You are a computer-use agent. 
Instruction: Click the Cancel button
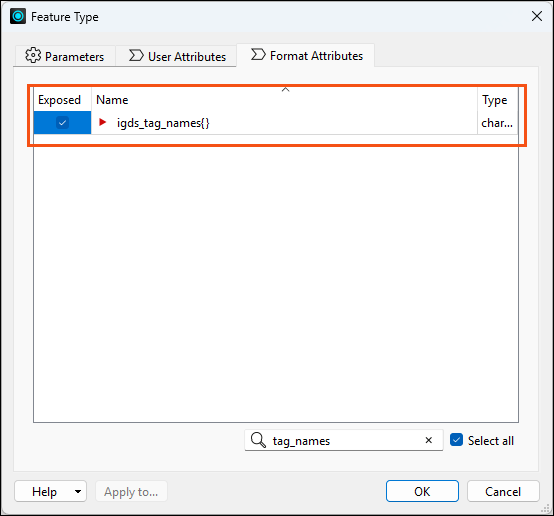(503, 491)
